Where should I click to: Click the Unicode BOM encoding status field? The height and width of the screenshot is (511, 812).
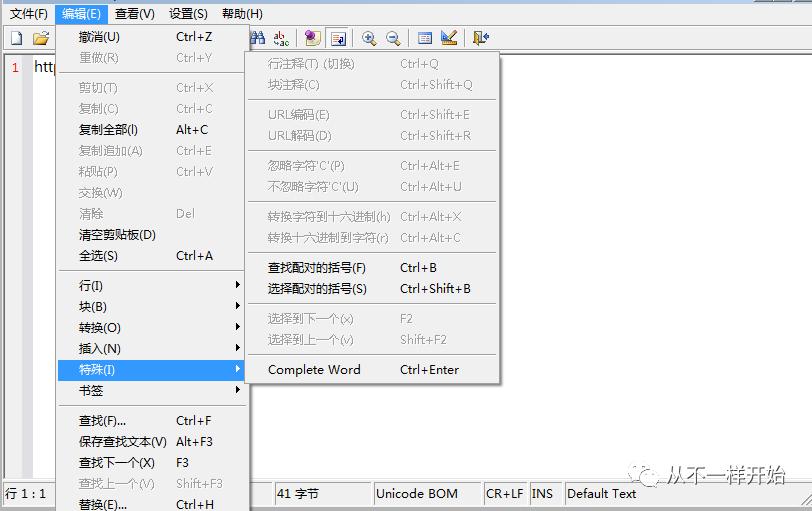[x=428, y=494]
